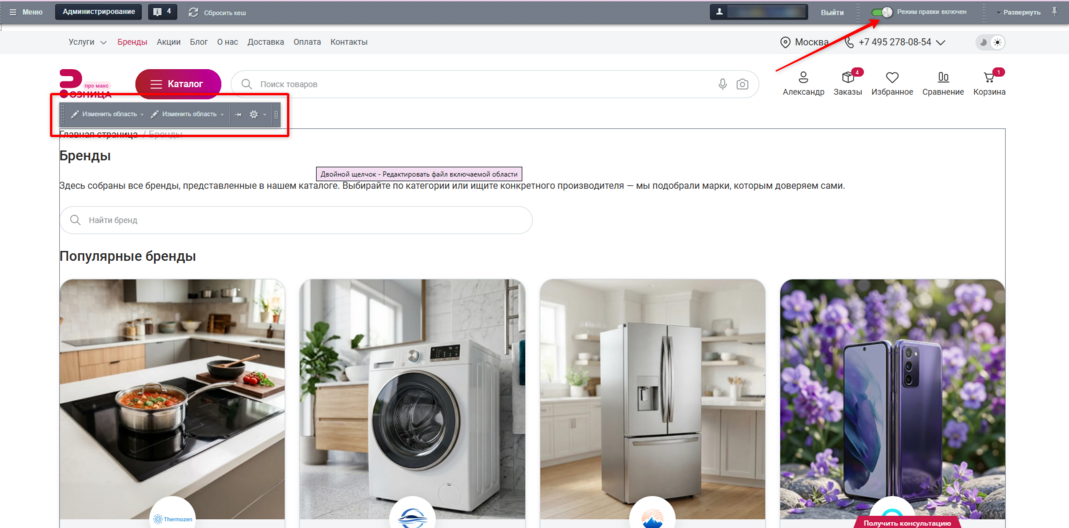Go to Блог page

point(198,42)
